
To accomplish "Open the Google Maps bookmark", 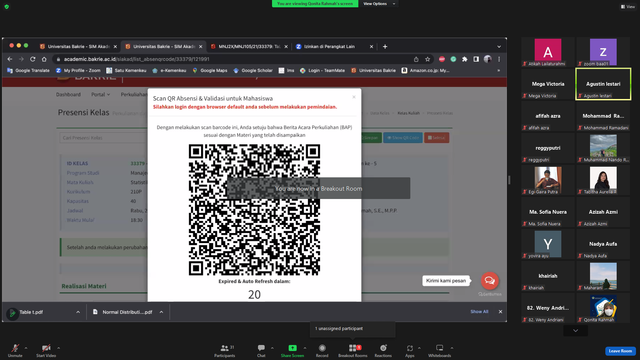I will tap(209, 70).
